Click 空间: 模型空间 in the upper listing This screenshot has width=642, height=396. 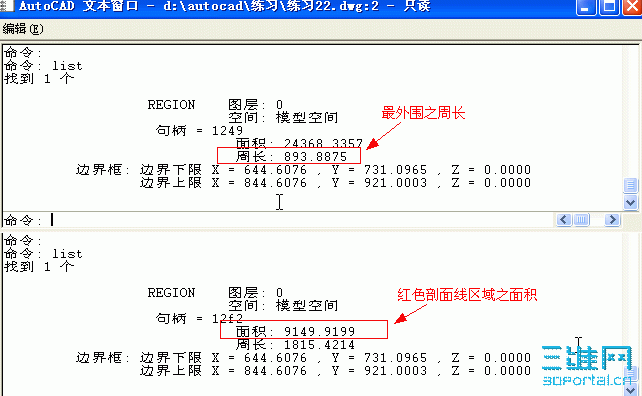click(283, 118)
